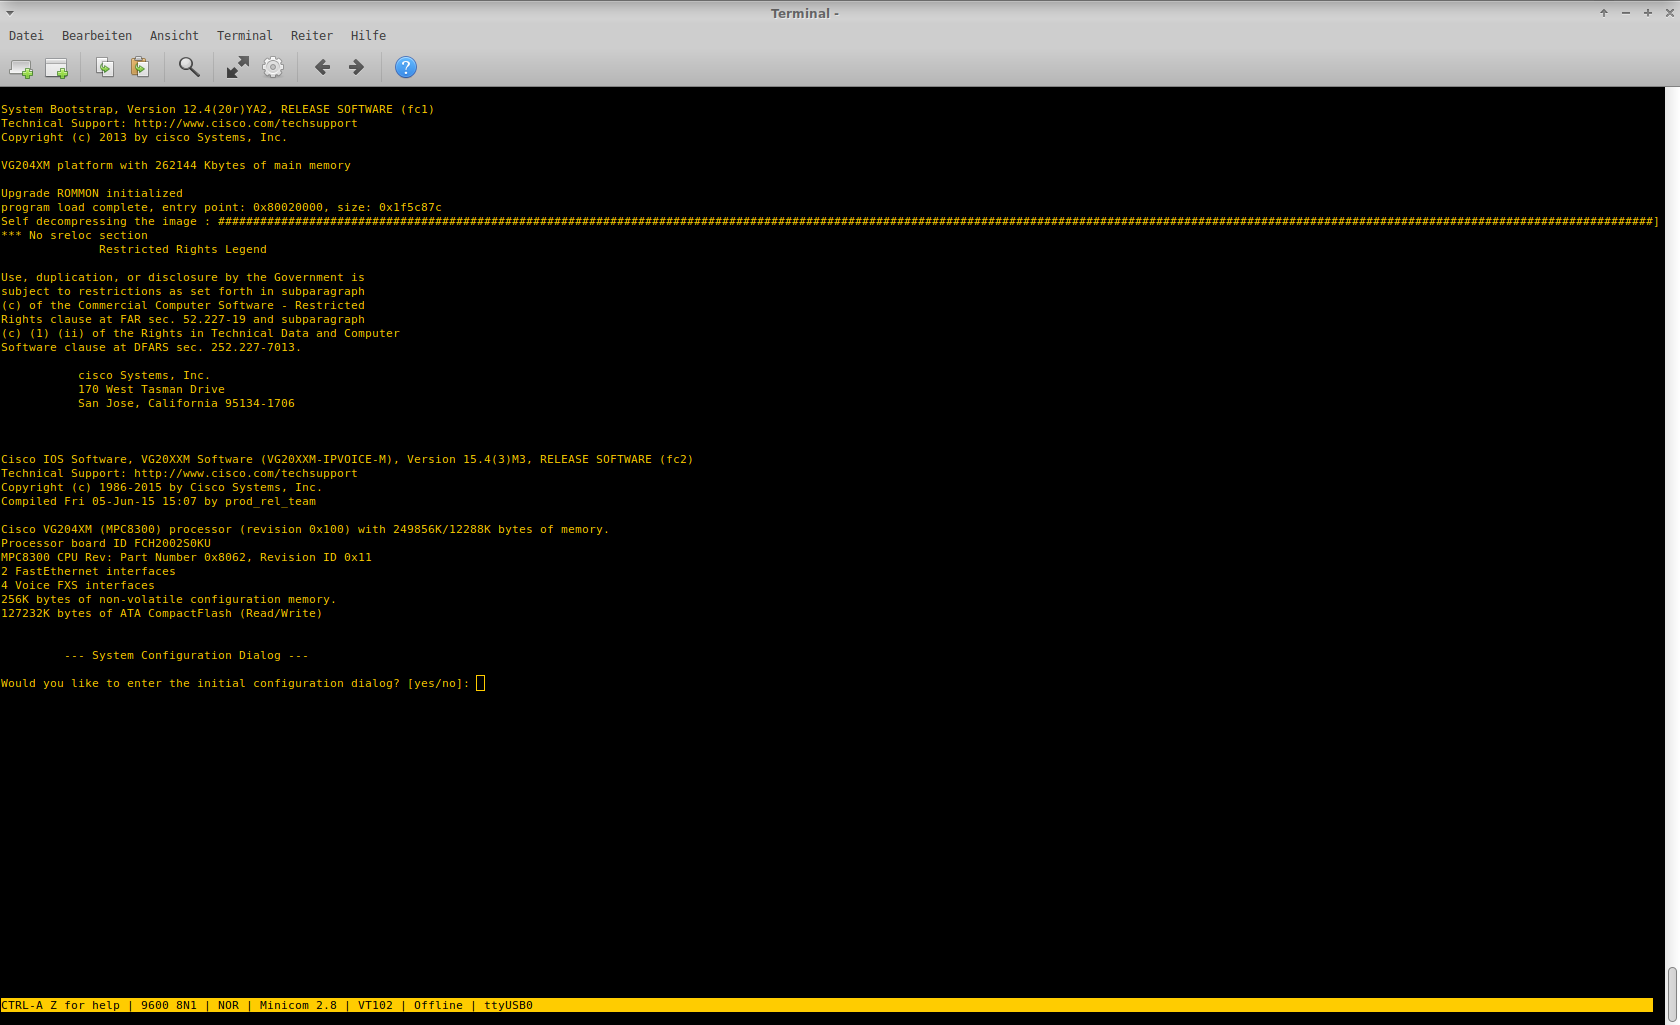Click the "Software clause at DFARS sec. 252.227-7013" line

pyautogui.click(x=151, y=348)
